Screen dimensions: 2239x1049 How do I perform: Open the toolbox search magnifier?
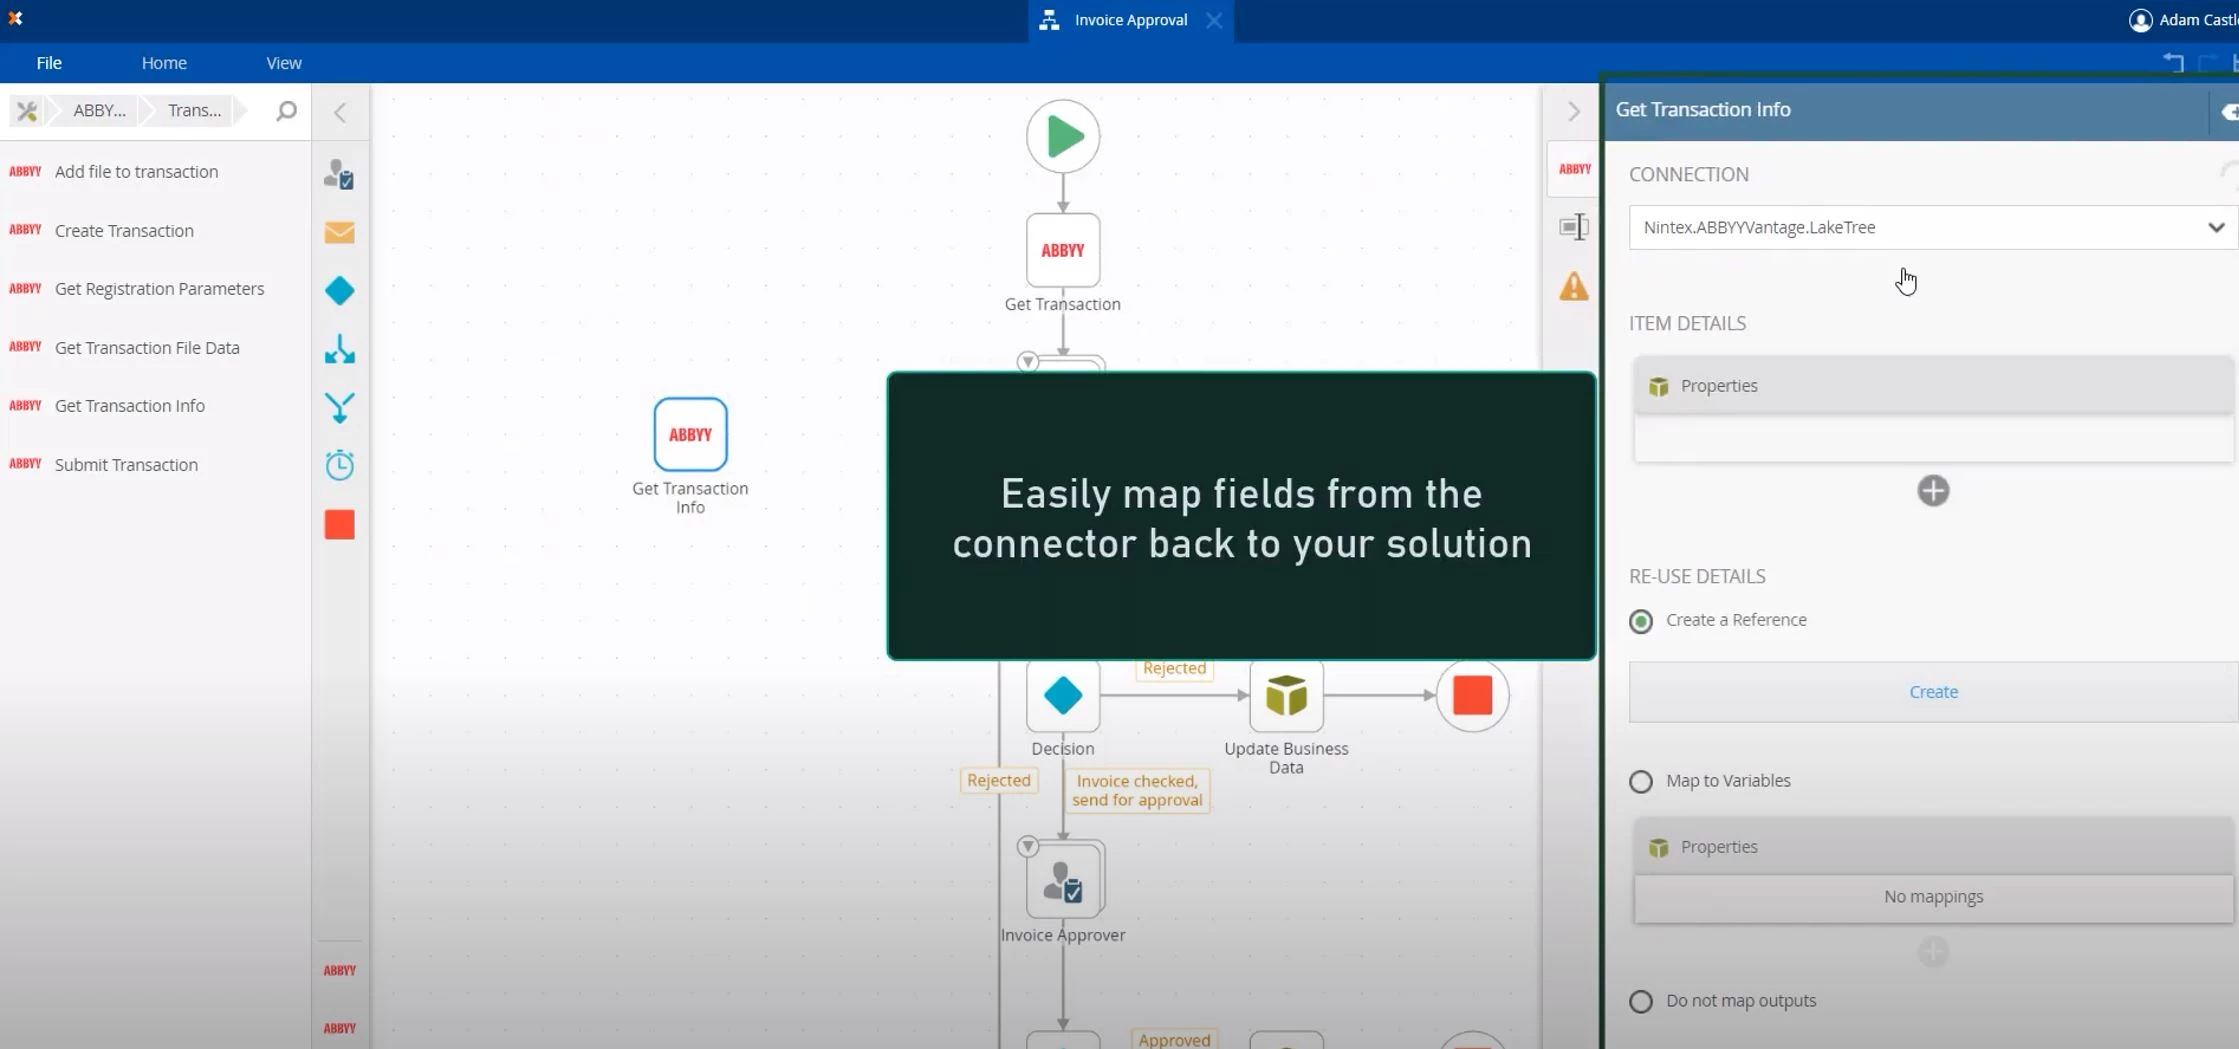pyautogui.click(x=286, y=111)
